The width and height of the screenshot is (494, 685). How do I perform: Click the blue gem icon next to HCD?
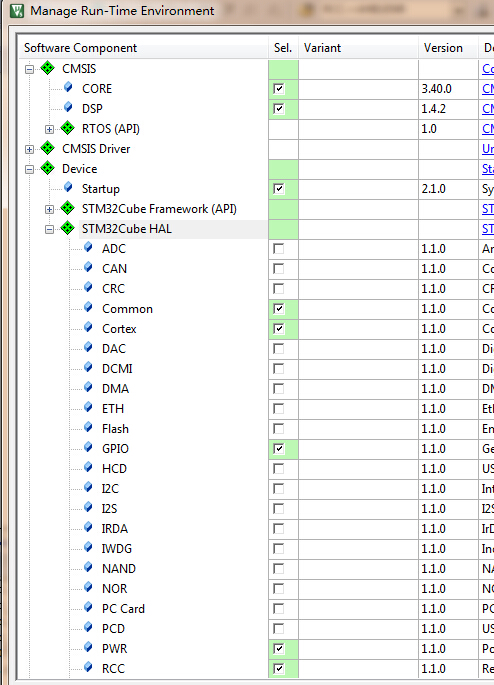pyautogui.click(x=88, y=468)
